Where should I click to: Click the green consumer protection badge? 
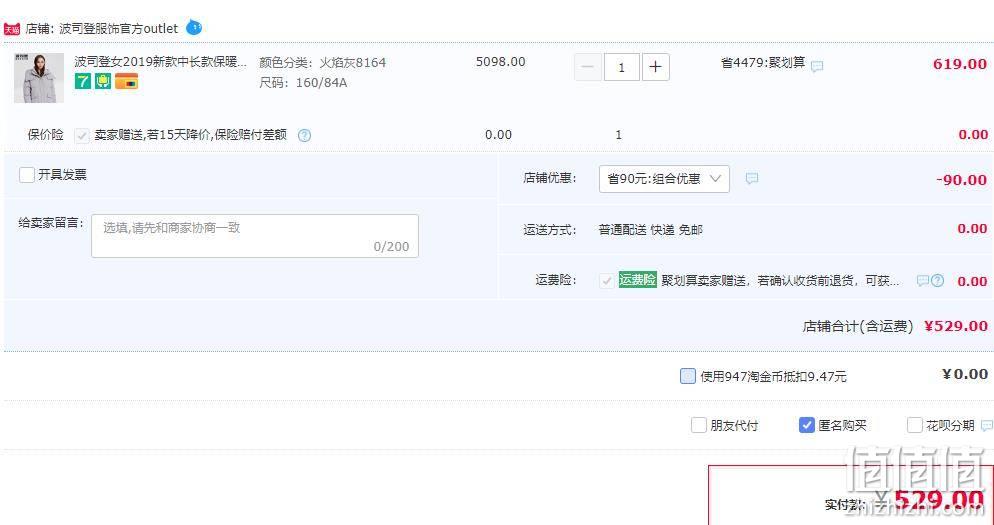[x=103, y=81]
